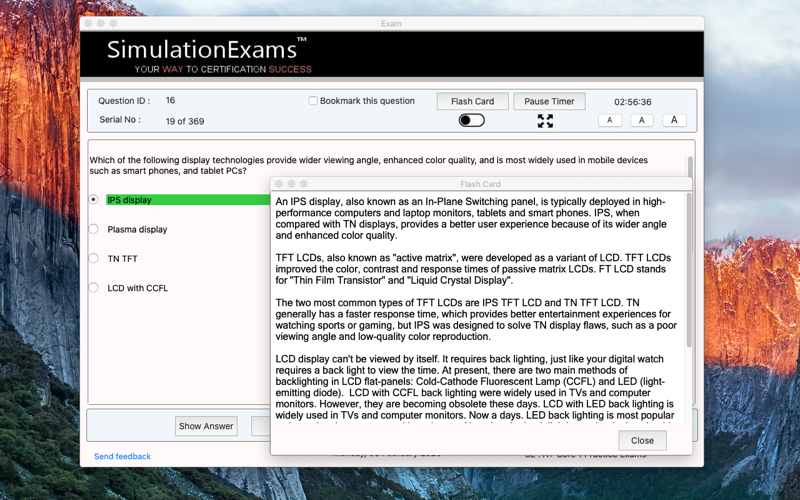The width and height of the screenshot is (800, 500).
Task: Select the Plasma display radio option
Action: 93,229
